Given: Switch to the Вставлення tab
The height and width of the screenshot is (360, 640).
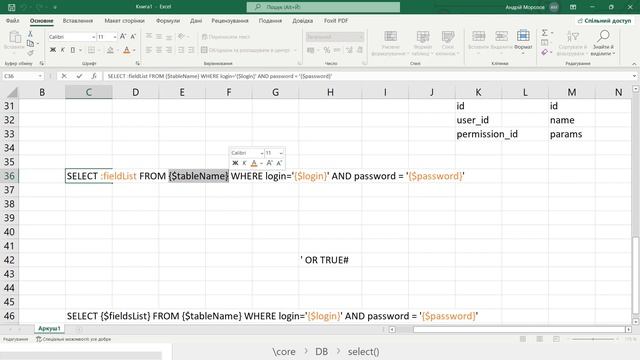Looking at the screenshot, I should tap(78, 20).
